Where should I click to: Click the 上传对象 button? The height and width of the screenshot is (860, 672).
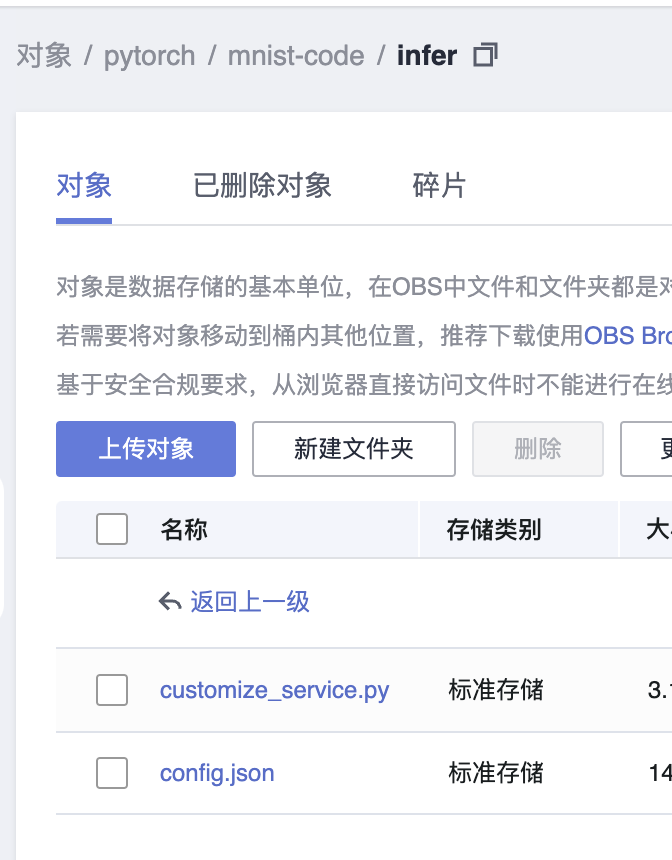point(146,449)
